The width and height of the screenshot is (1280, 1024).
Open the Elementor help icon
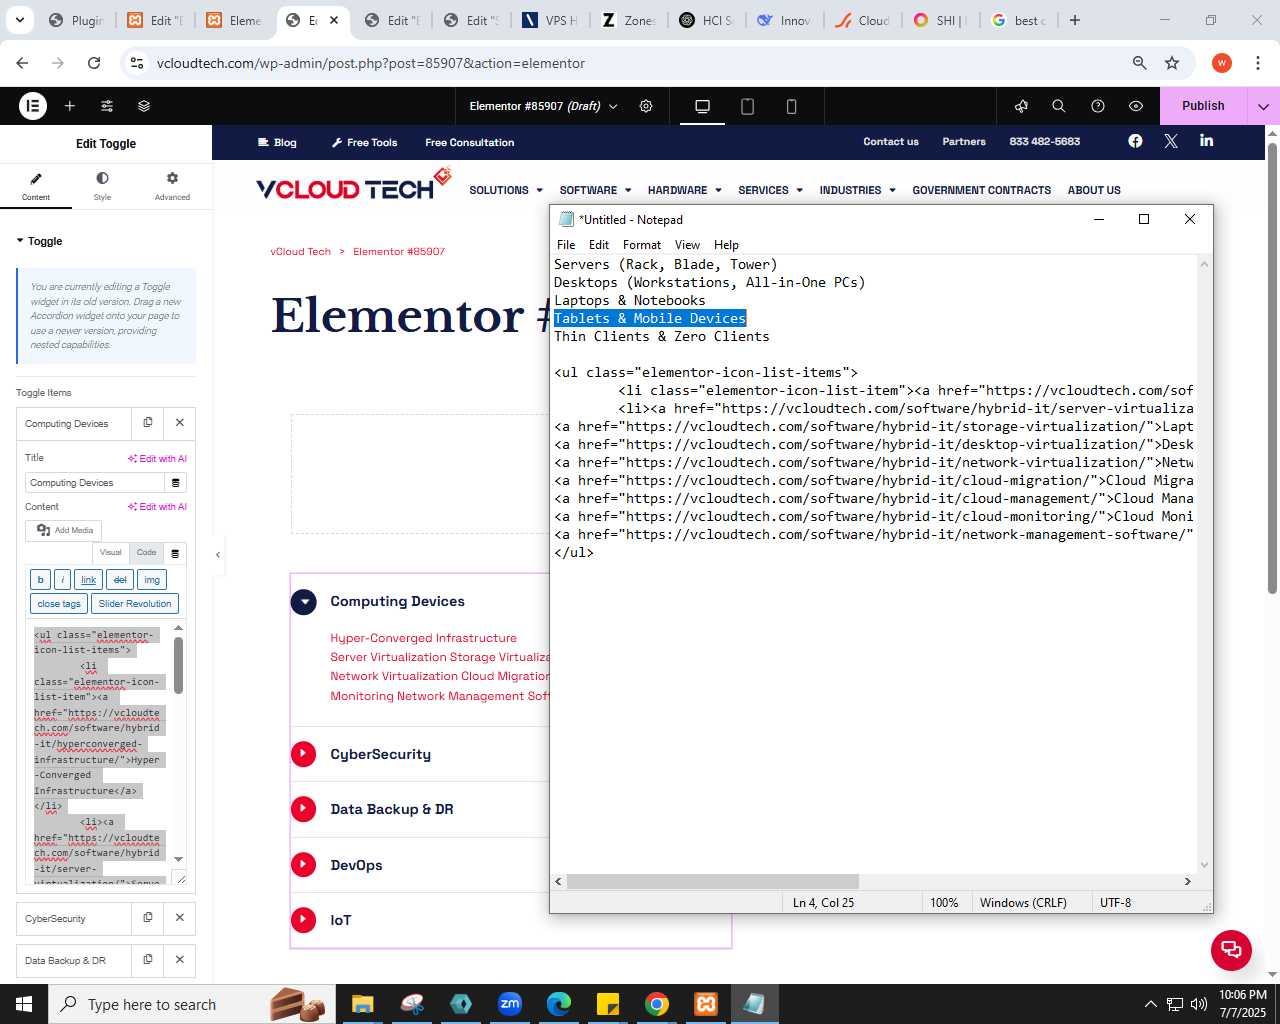1098,106
